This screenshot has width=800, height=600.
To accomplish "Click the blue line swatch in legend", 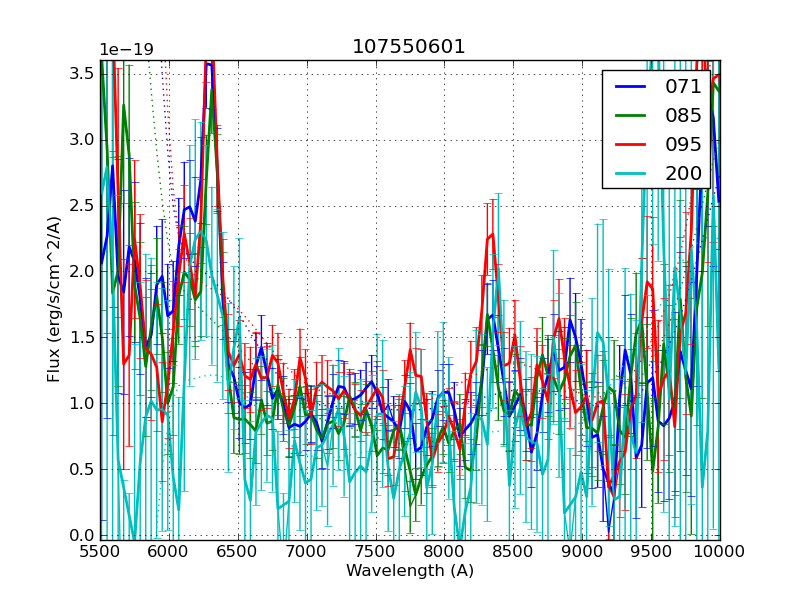I will (x=630, y=87).
